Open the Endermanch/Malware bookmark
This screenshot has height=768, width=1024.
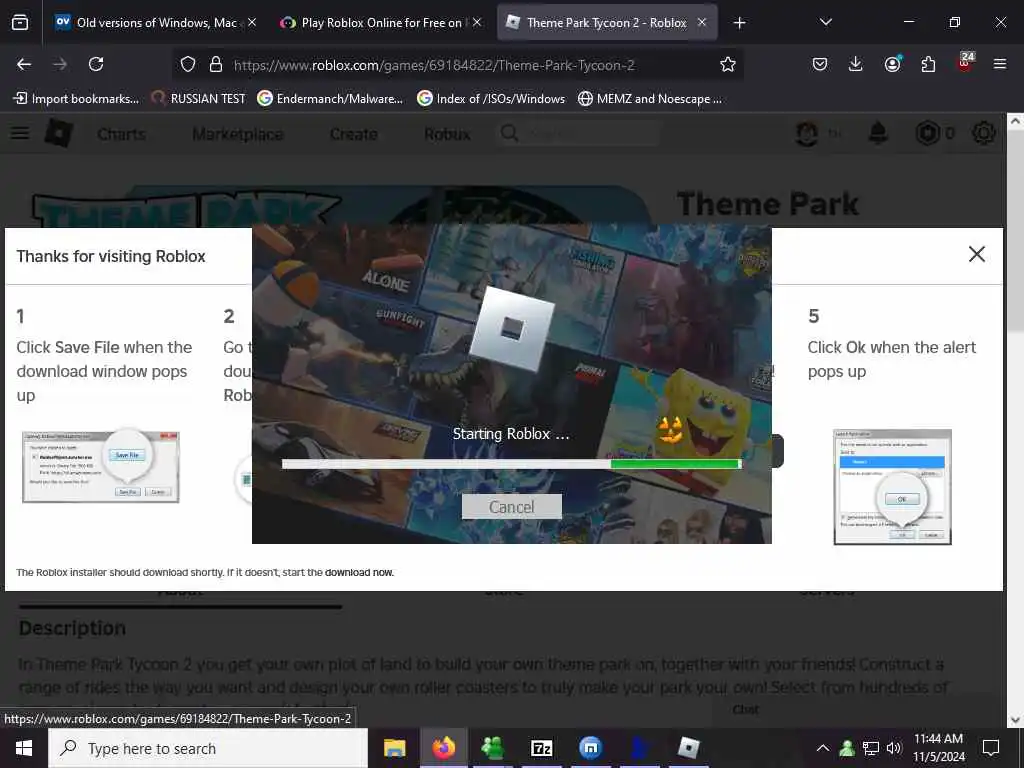pyautogui.click(x=330, y=99)
